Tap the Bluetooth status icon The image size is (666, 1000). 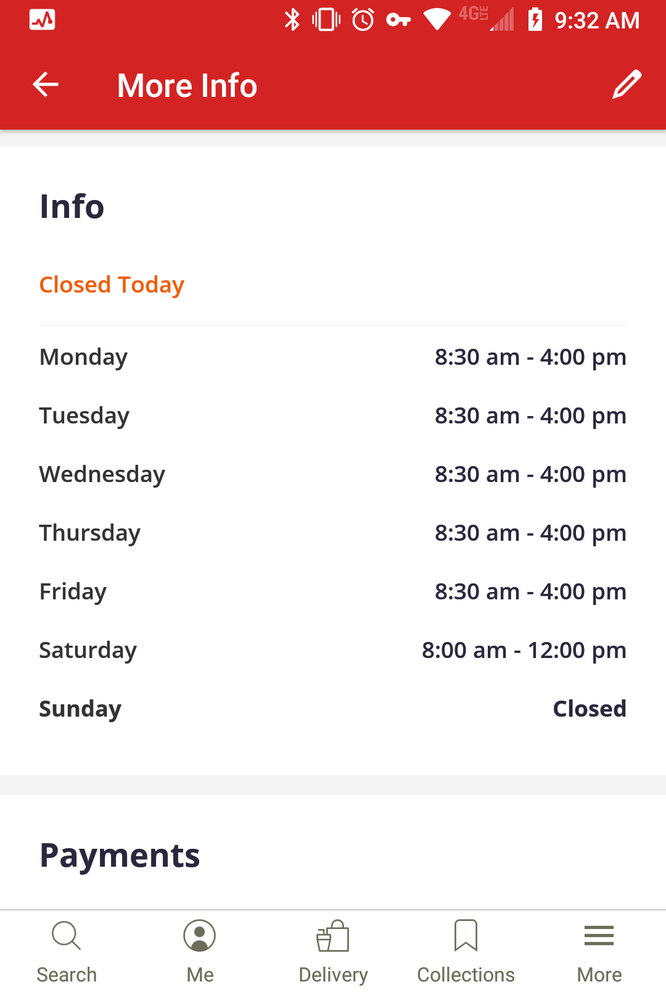tap(292, 20)
